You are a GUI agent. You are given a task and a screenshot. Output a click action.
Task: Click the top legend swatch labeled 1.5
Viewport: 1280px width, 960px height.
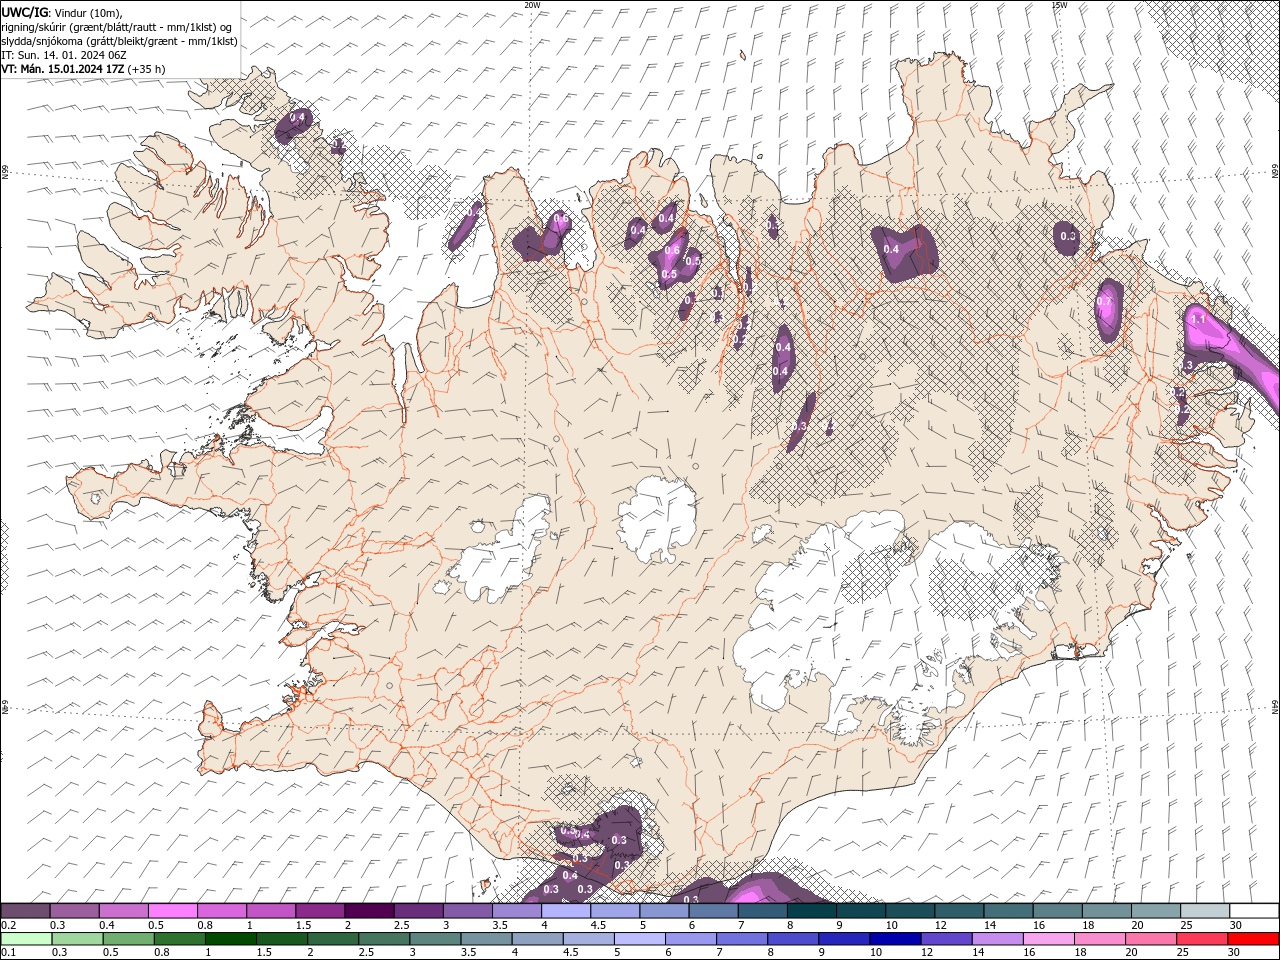(321, 911)
